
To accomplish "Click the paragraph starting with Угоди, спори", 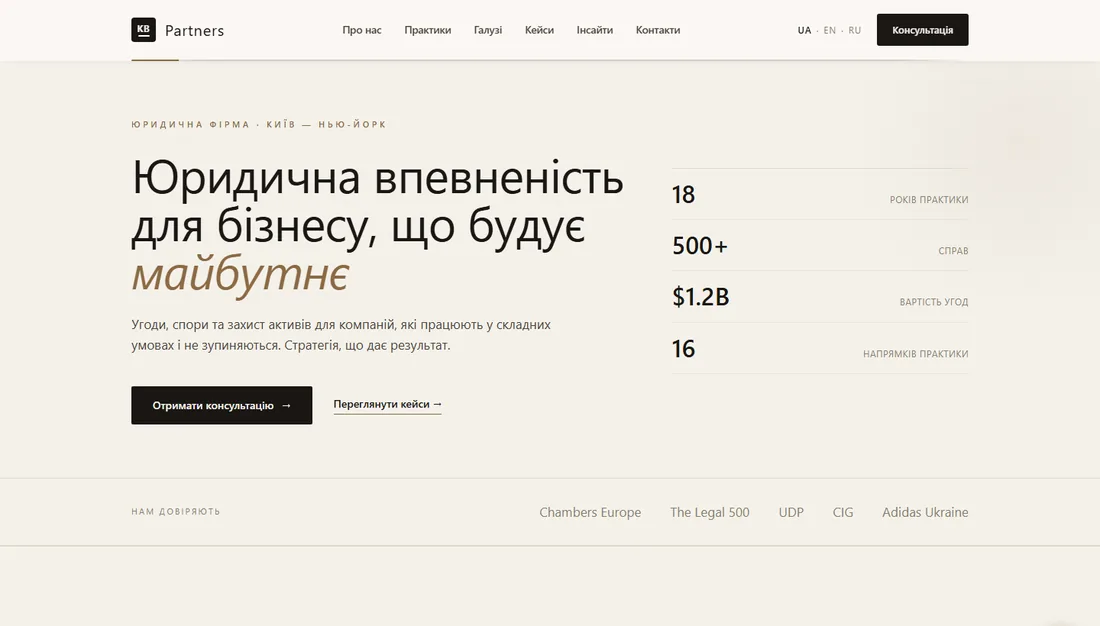I will [x=341, y=335].
